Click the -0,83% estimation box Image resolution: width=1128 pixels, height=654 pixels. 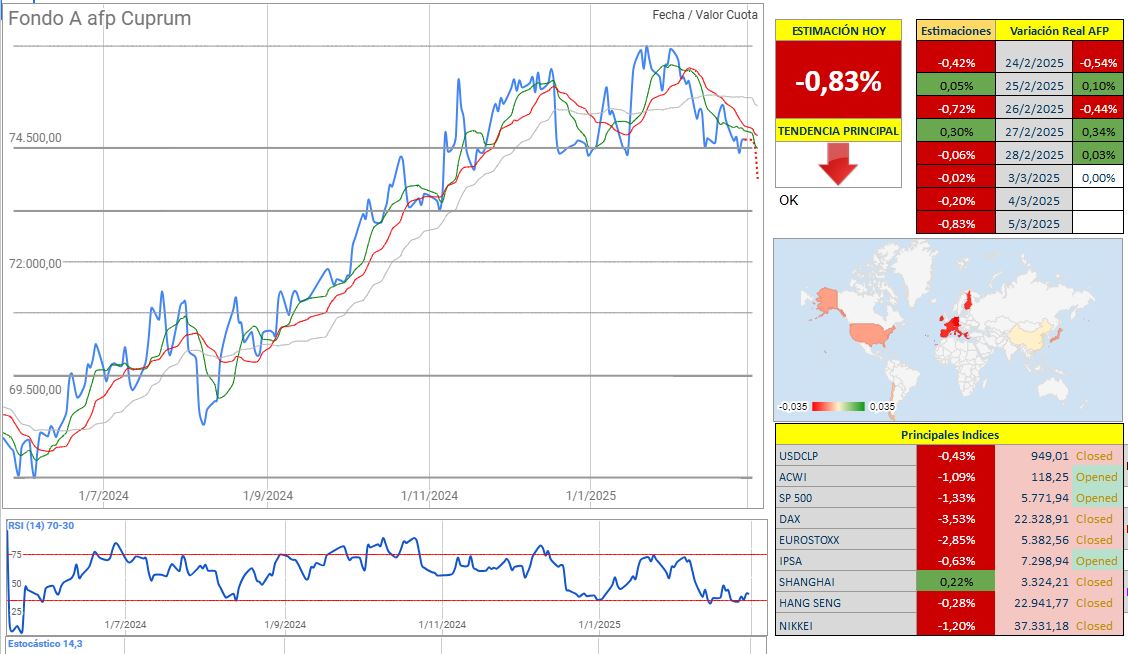pos(838,80)
